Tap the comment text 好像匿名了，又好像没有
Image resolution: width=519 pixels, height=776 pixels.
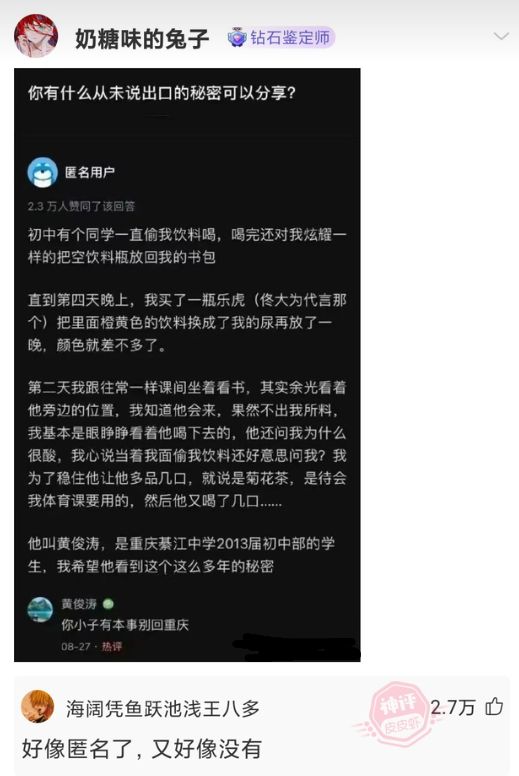coord(142,749)
